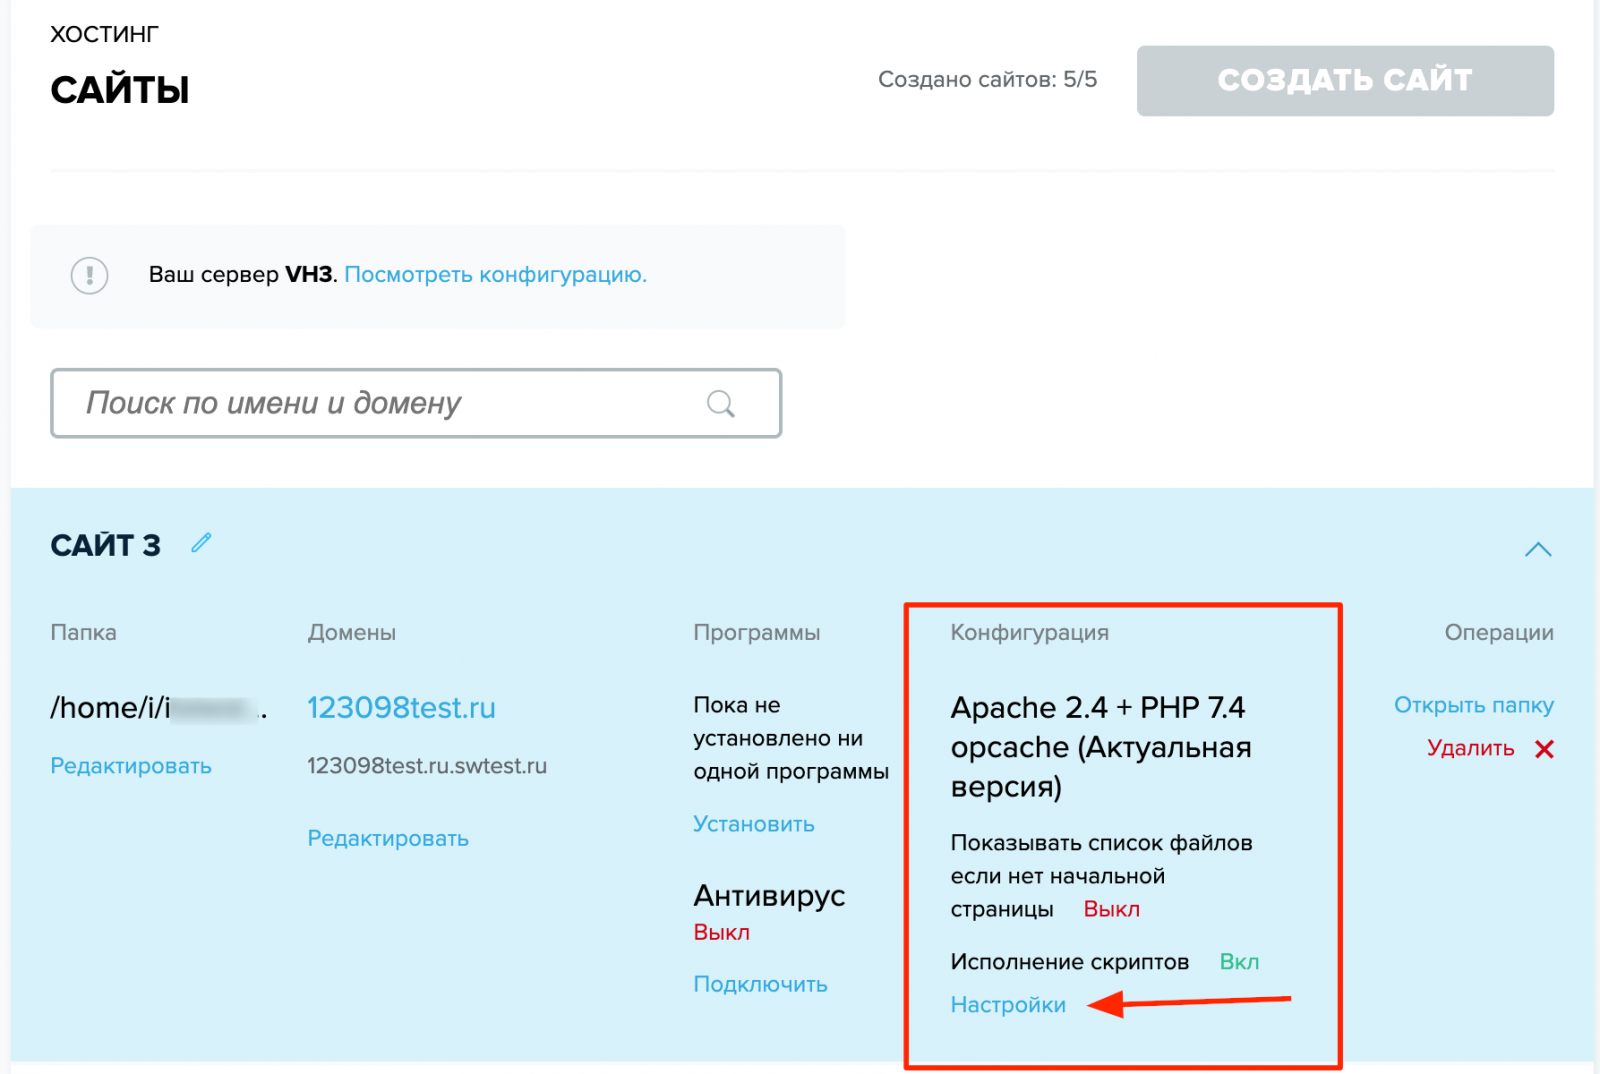Click 123098test.ru.swtest.ru text

(427, 766)
